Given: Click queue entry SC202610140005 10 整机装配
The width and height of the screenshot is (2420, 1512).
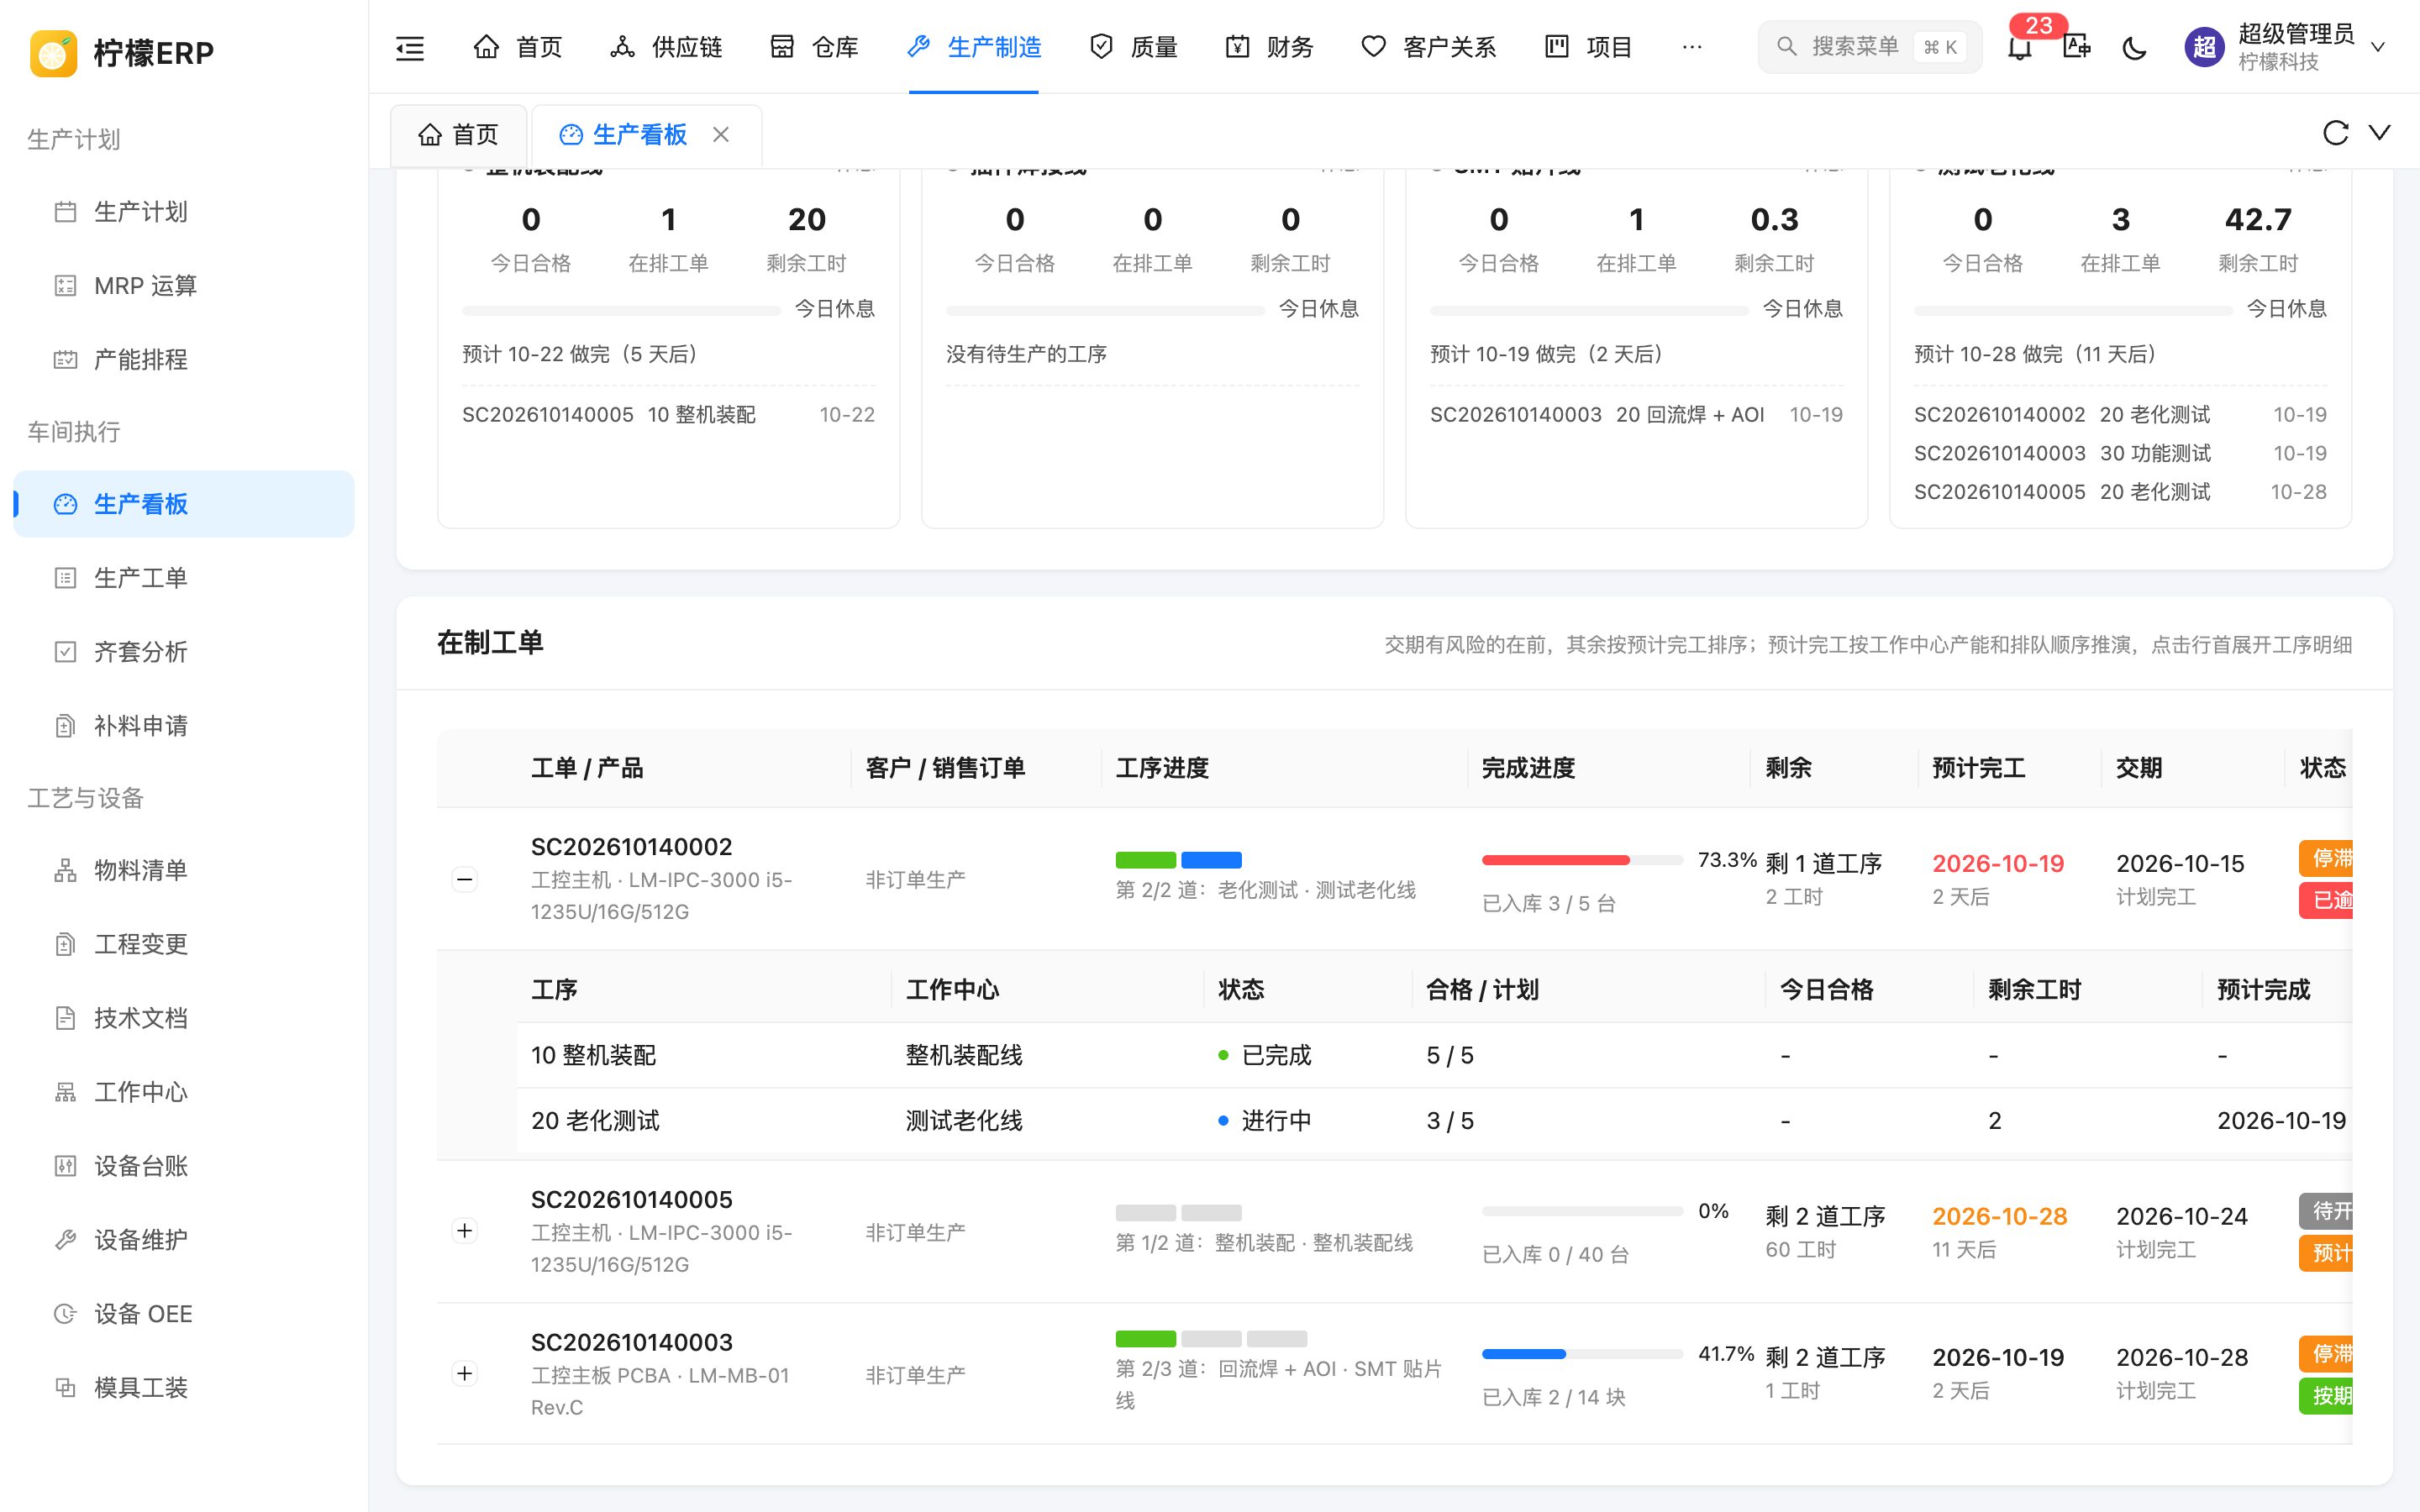Looking at the screenshot, I should pyautogui.click(x=668, y=415).
